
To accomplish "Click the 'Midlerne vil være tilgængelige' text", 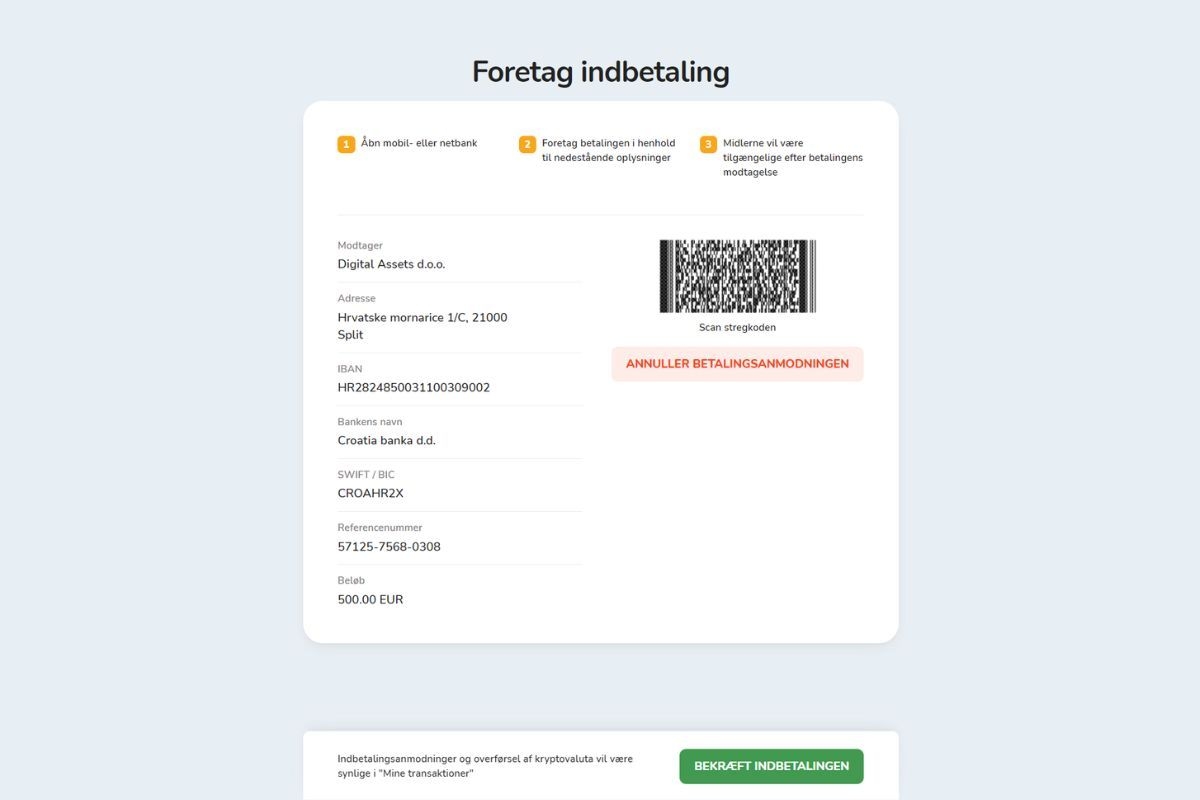I will 792,157.
